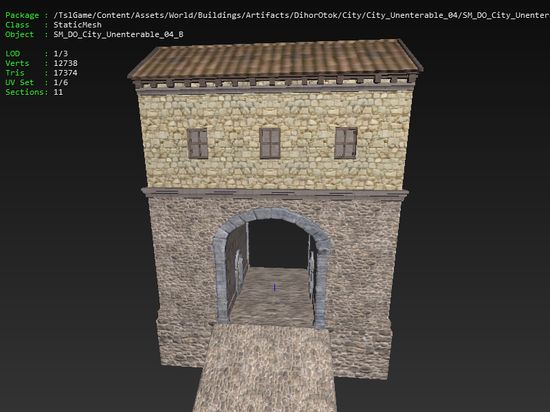Select the middle window on the upper wall

click(270, 143)
